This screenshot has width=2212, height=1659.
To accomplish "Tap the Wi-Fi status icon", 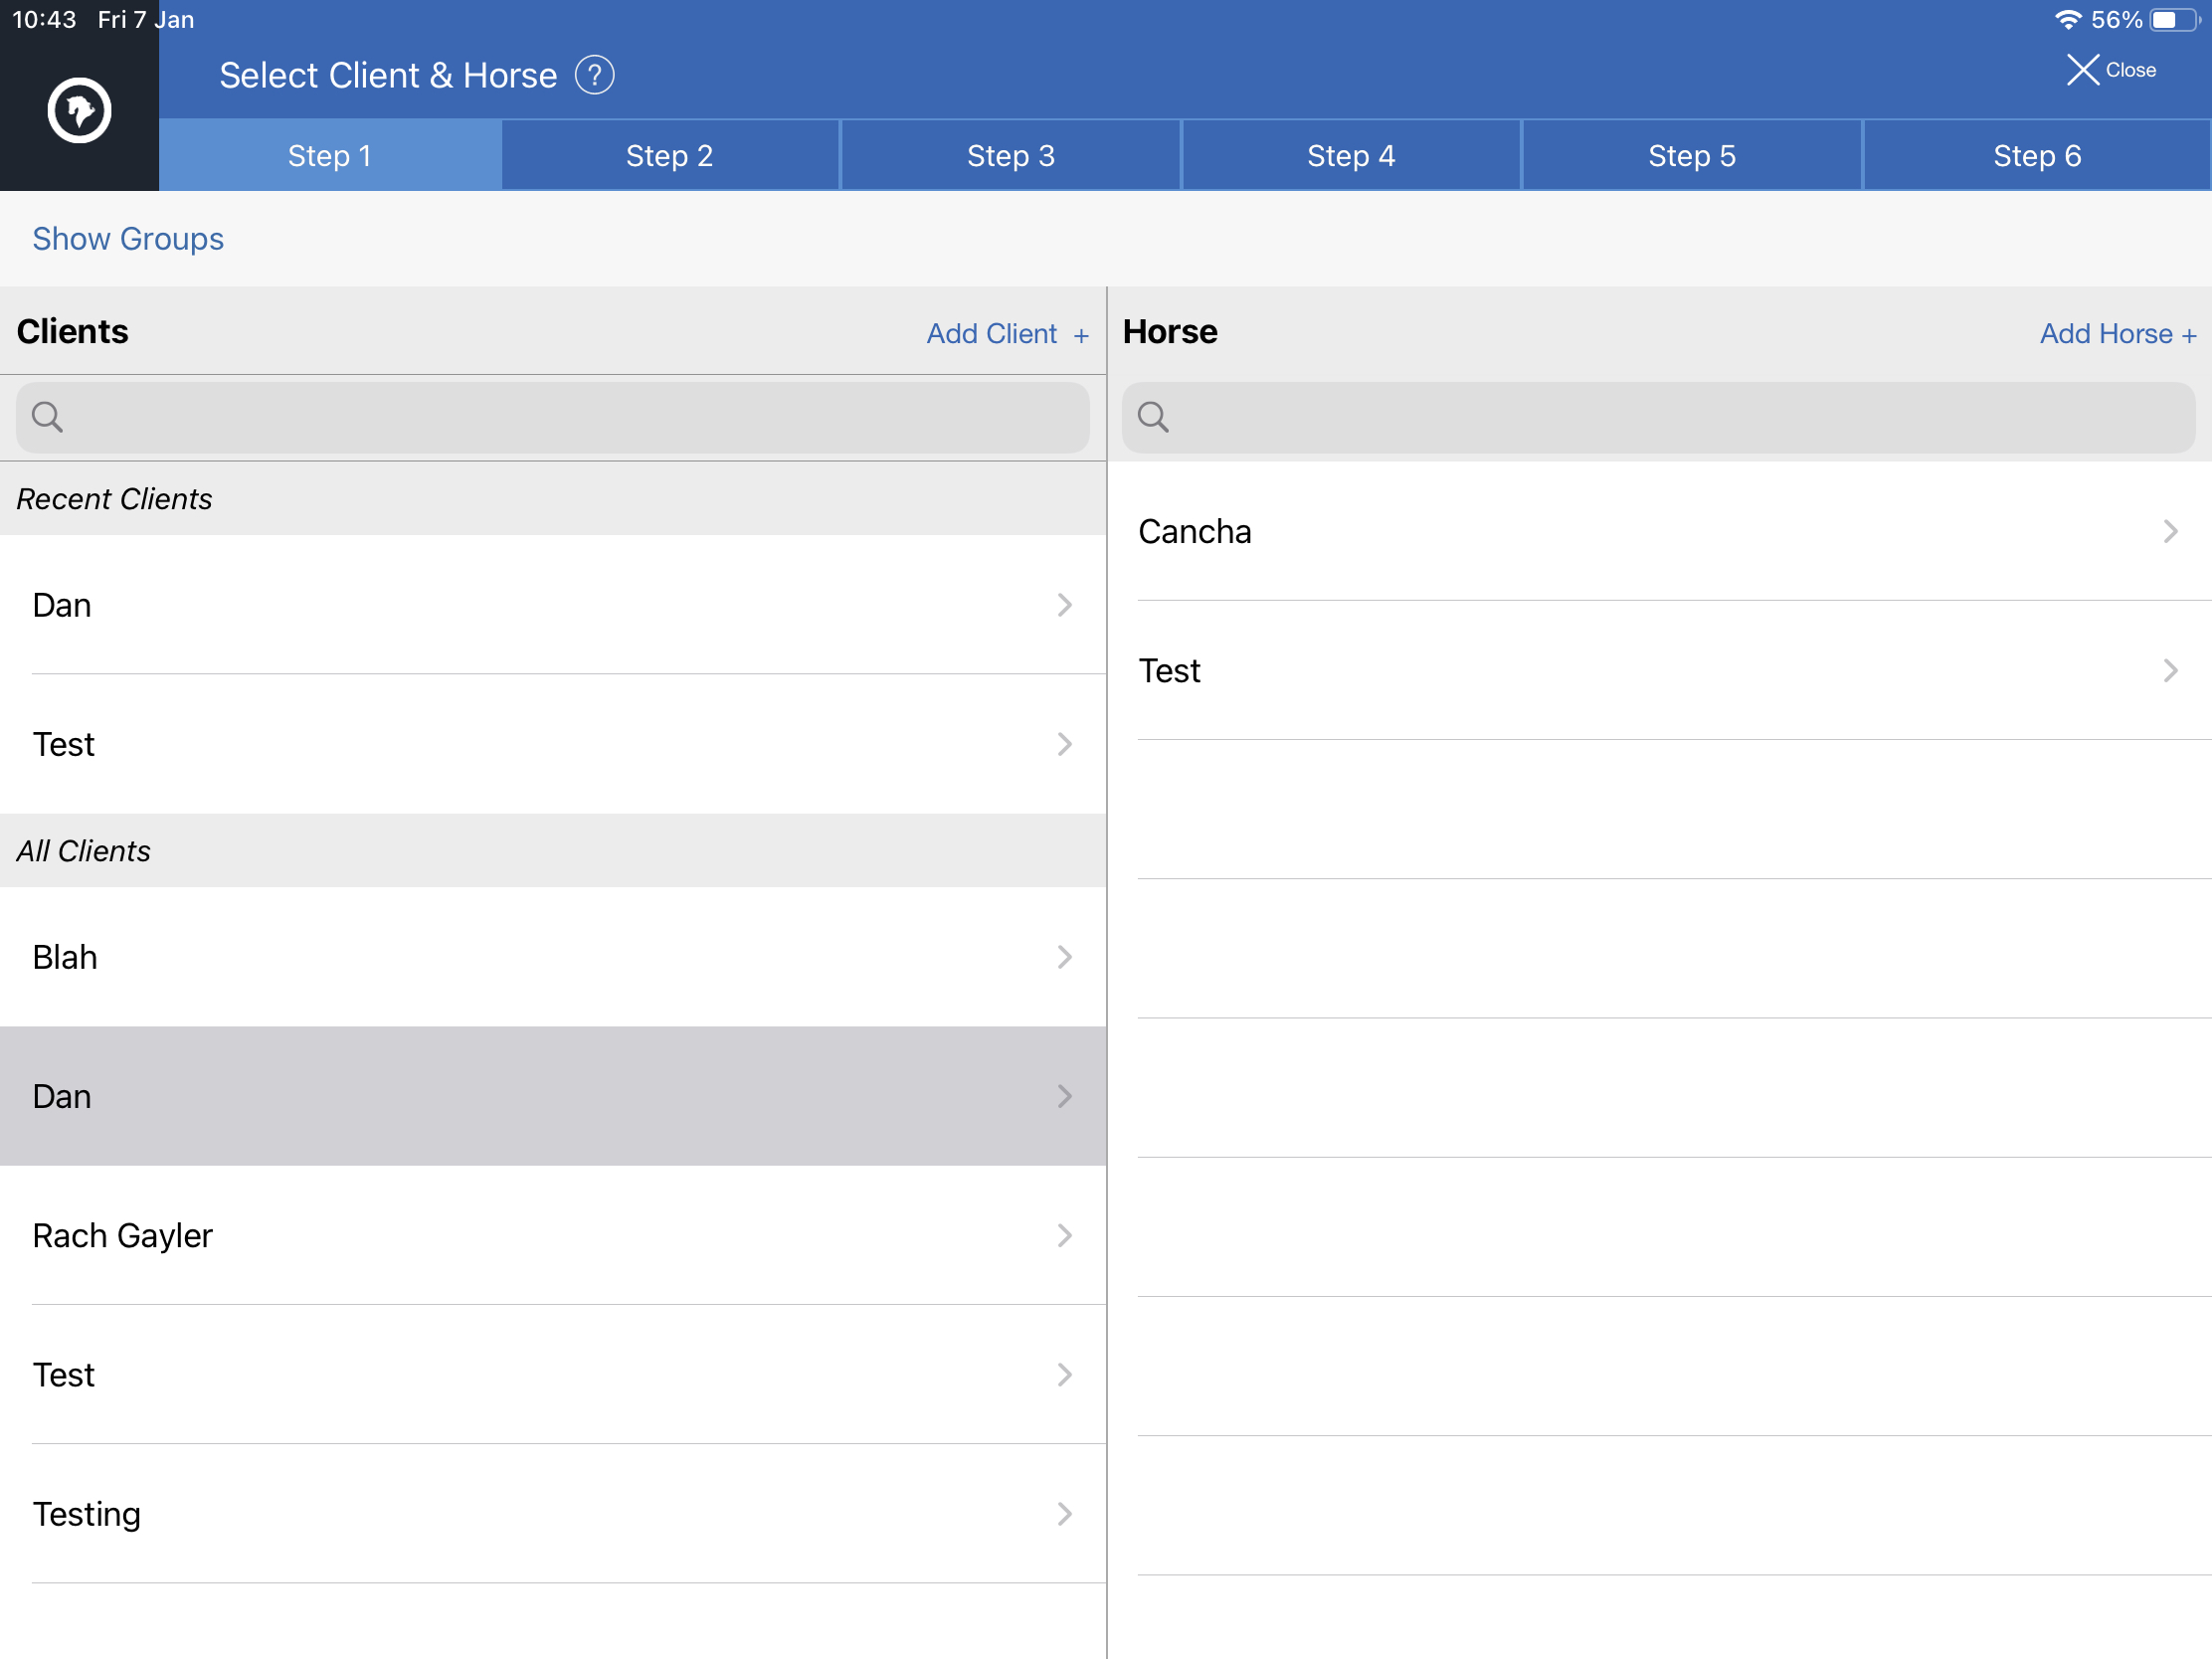I will click(x=2067, y=20).
